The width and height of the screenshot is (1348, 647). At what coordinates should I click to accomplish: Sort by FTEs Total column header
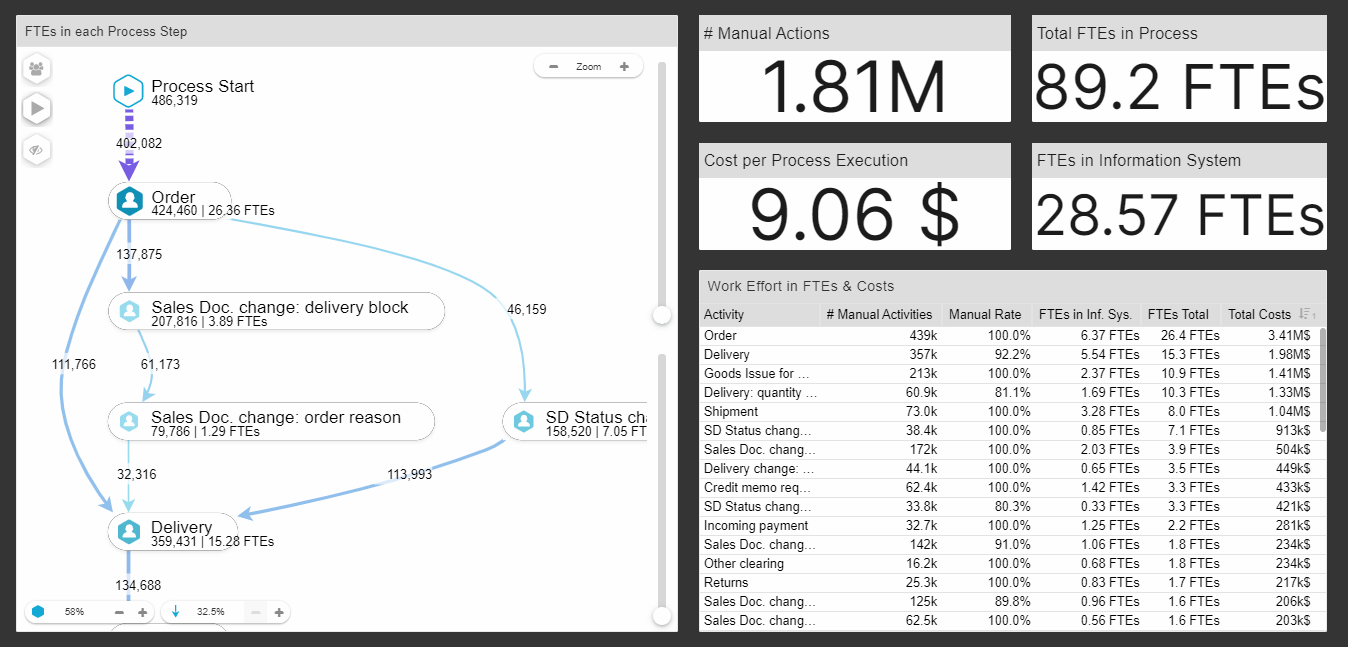1180,314
